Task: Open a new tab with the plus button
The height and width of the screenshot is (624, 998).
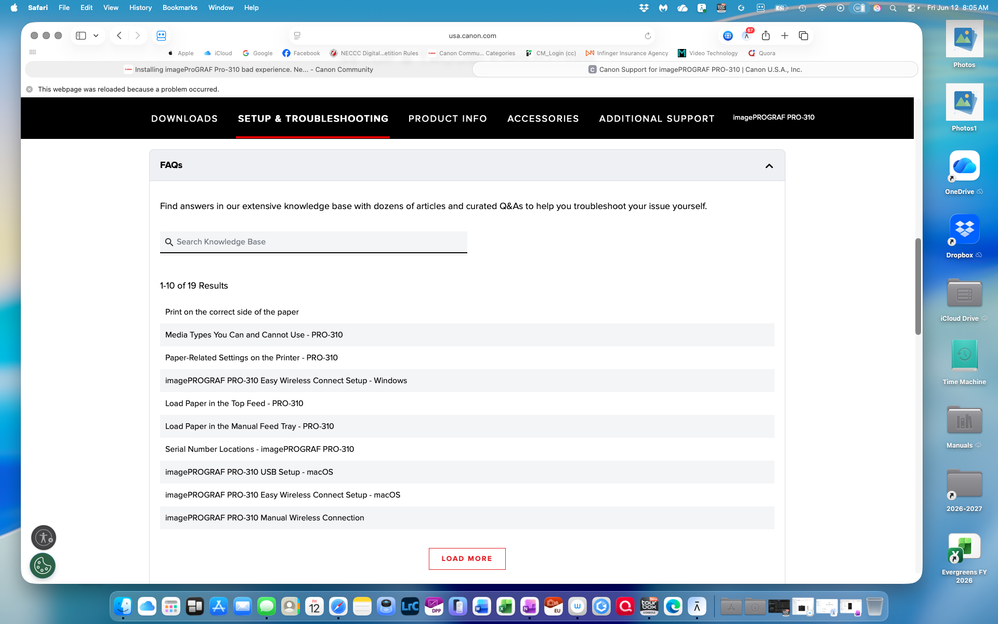Action: [x=785, y=36]
